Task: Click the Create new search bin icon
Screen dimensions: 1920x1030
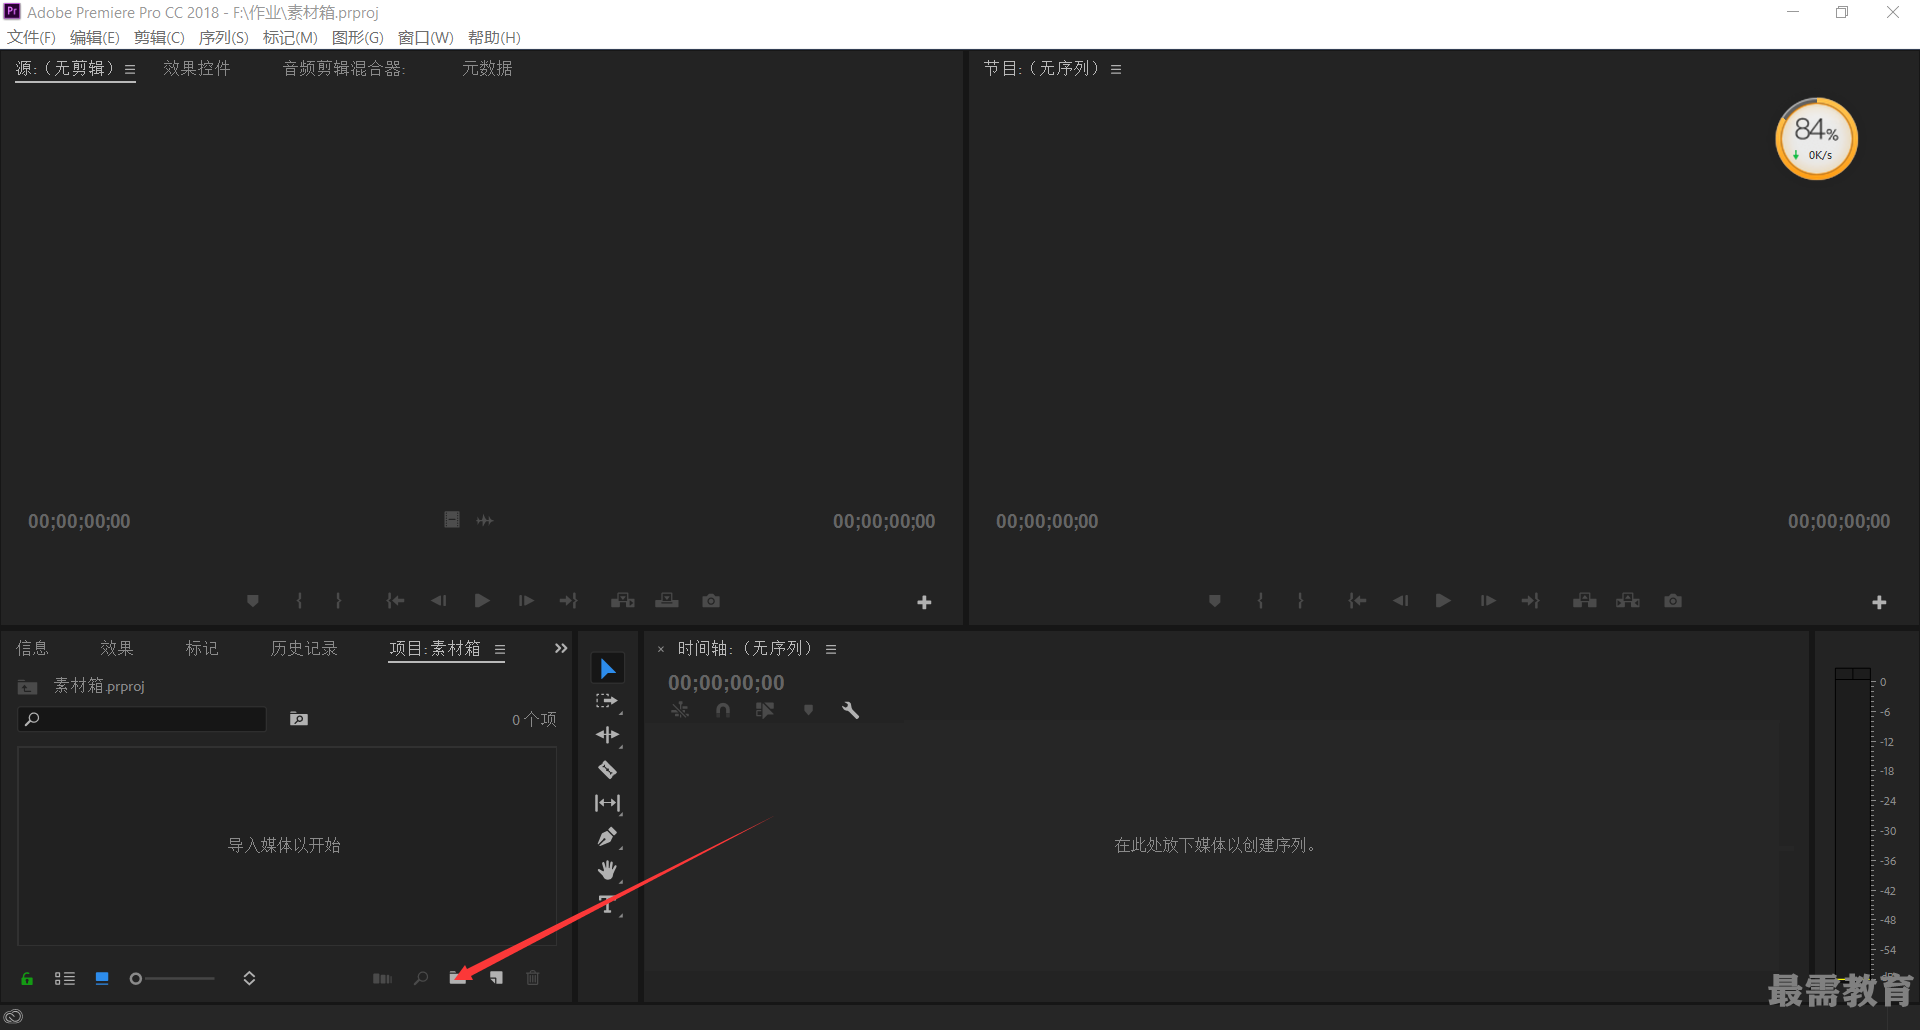Action: pyautogui.click(x=298, y=719)
